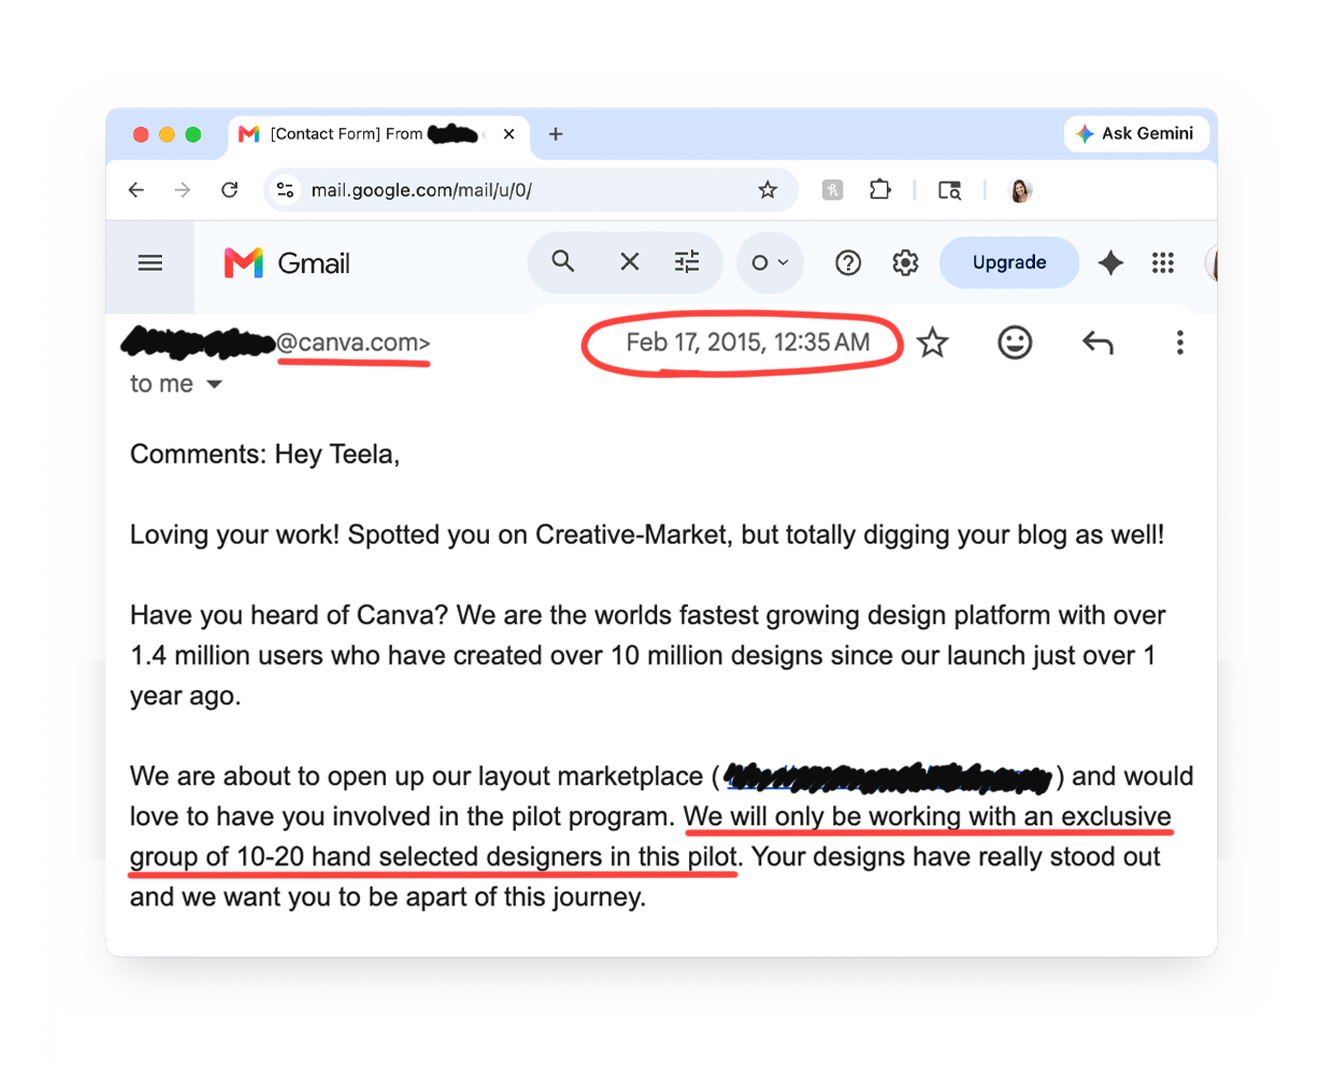The width and height of the screenshot is (1322, 1066).
Task: Click the sender's @canva.com address
Action: 353,342
